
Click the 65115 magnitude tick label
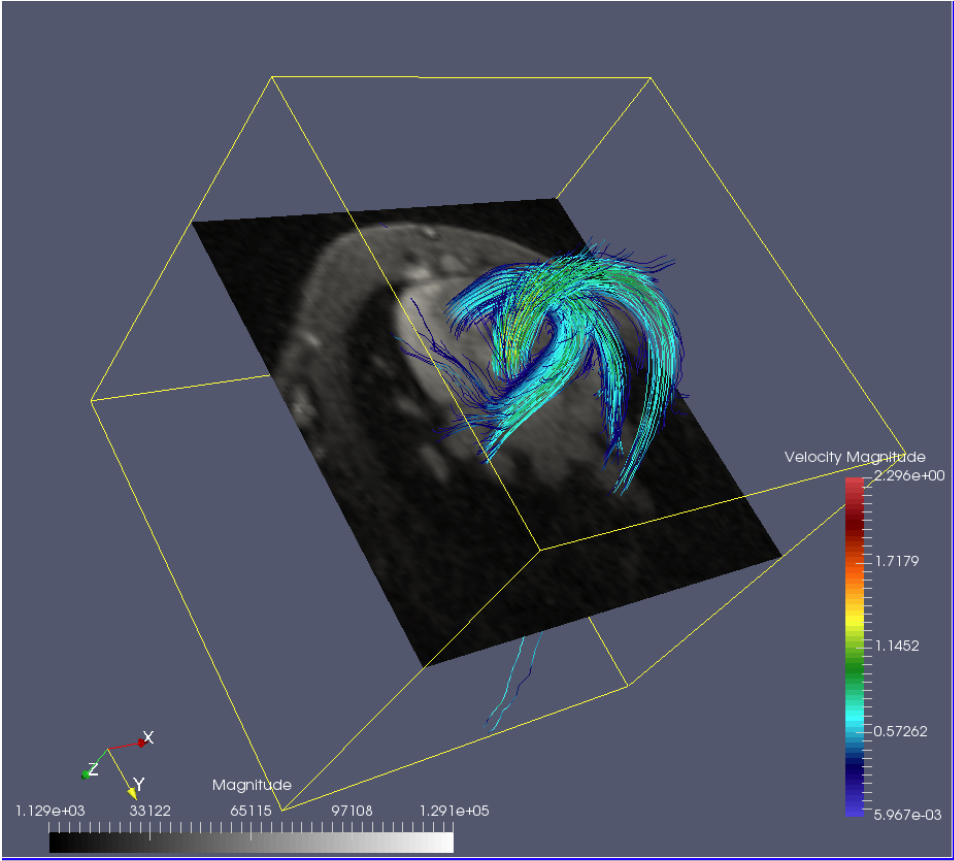(251, 811)
